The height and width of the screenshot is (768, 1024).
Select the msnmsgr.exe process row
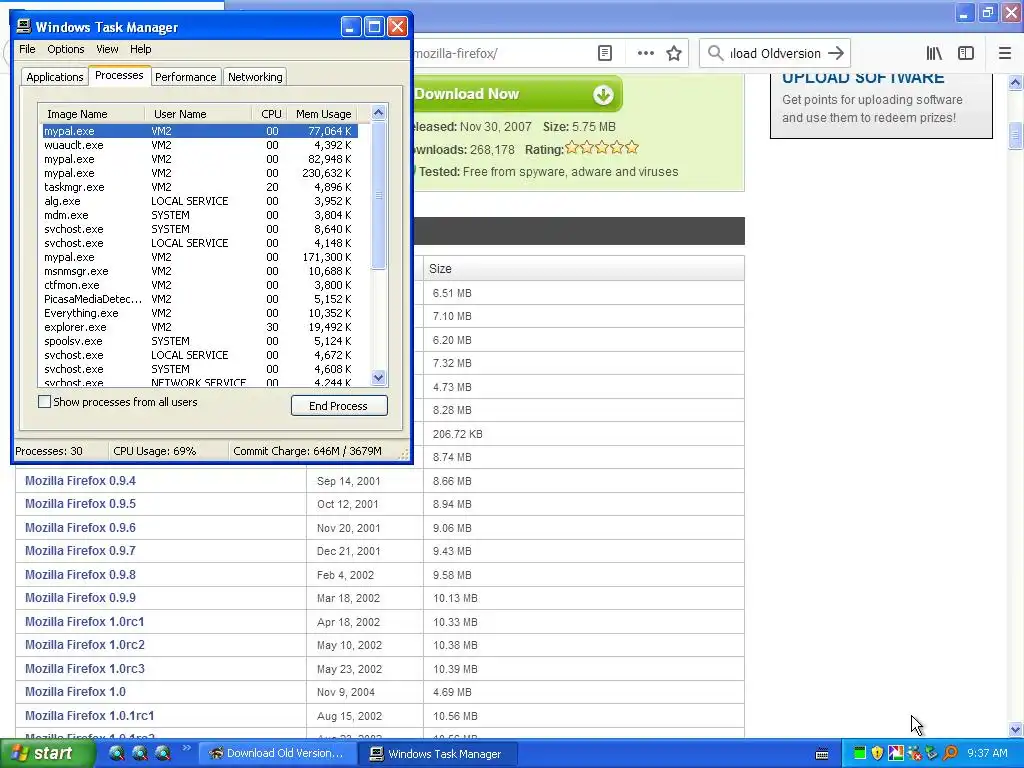click(199, 271)
